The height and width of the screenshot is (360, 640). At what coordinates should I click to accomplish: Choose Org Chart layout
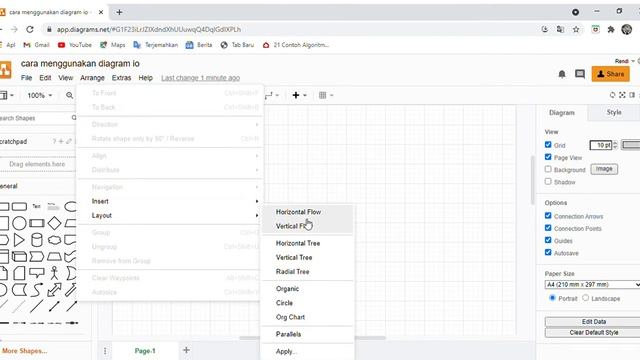point(307,317)
